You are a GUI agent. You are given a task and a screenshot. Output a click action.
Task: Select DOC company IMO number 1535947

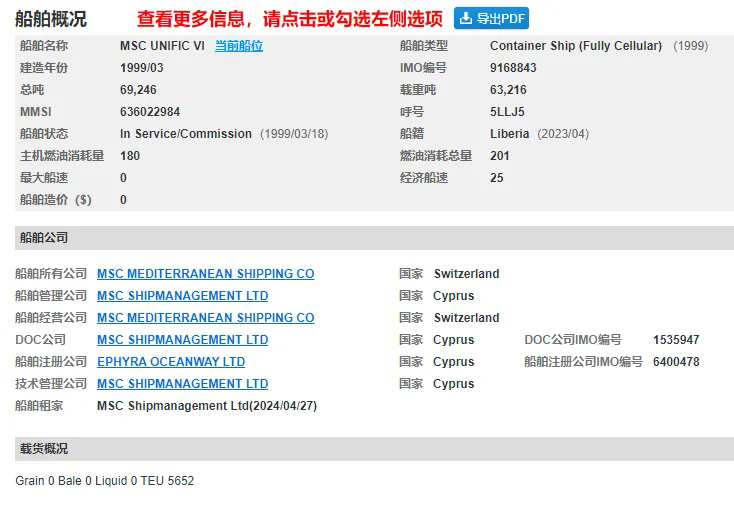[x=676, y=340]
